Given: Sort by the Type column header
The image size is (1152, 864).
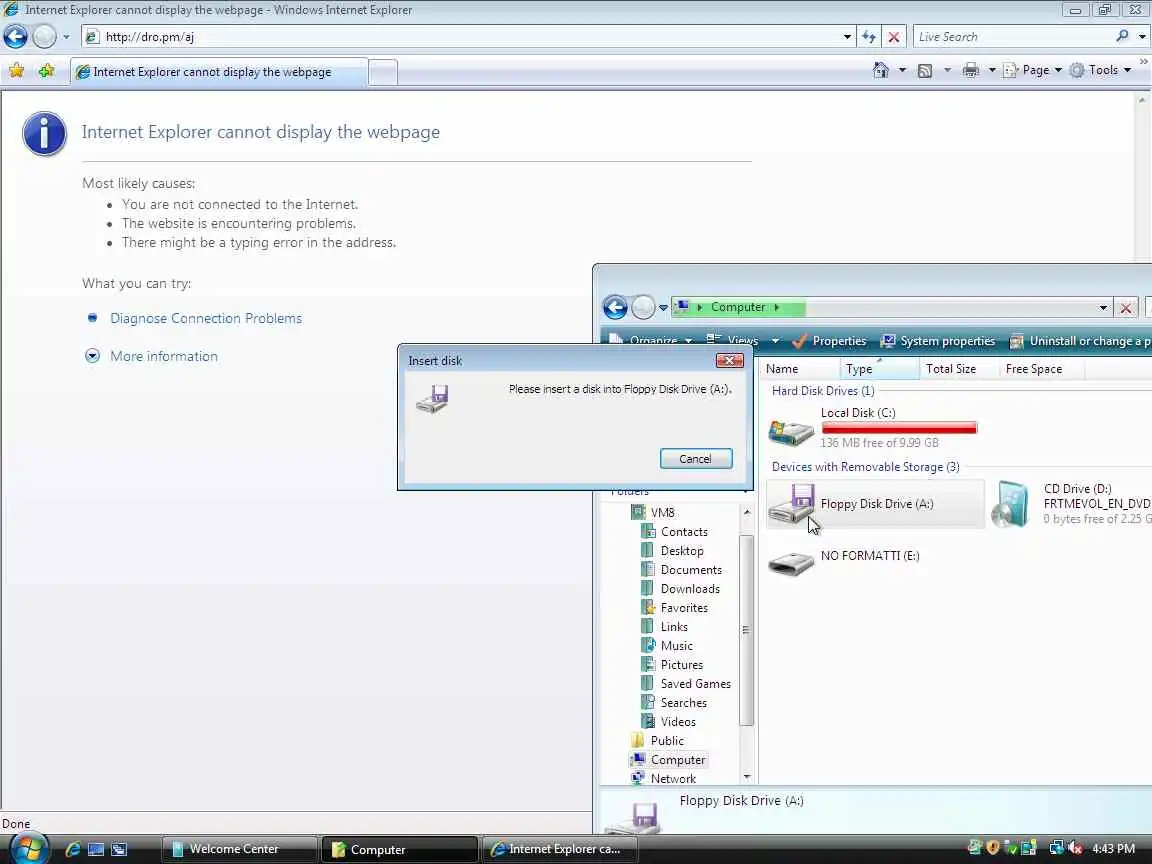Looking at the screenshot, I should click(x=879, y=369).
